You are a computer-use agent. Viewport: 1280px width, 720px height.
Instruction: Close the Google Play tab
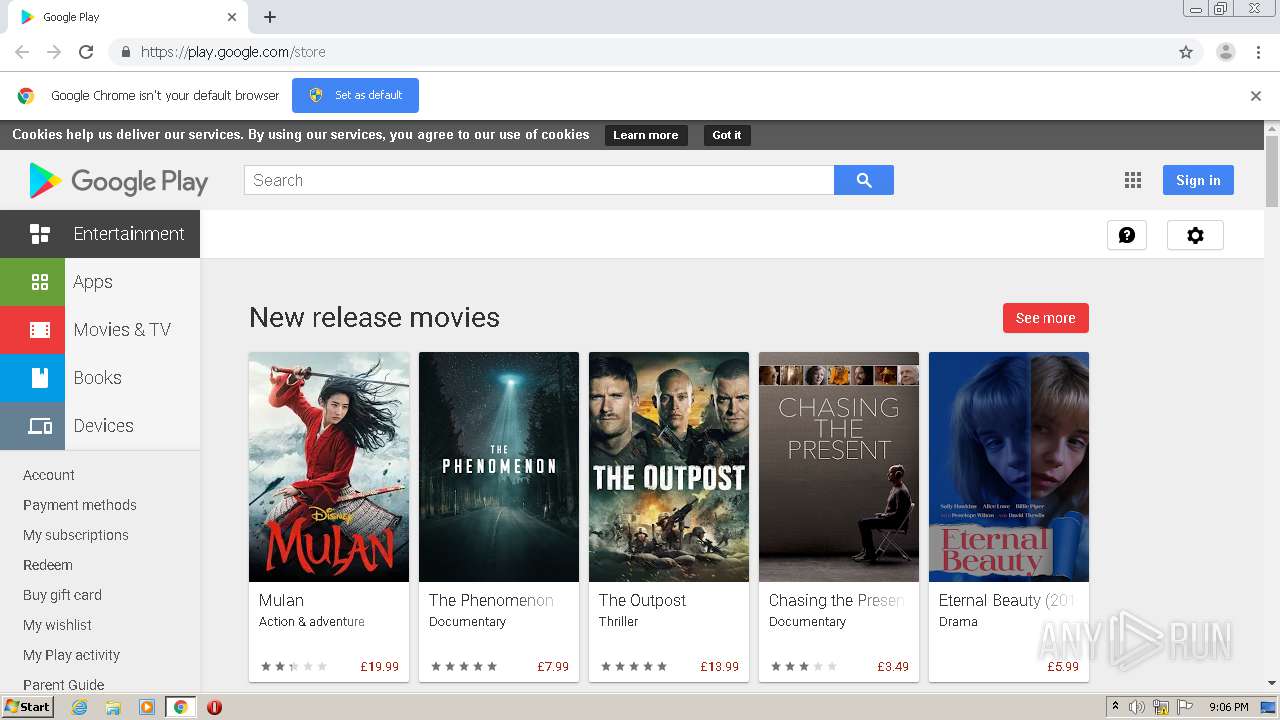pos(232,17)
